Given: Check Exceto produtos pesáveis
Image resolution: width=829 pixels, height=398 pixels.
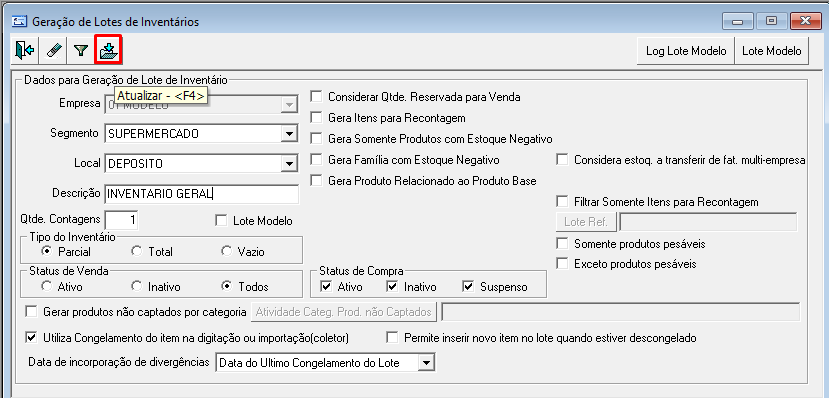Looking at the screenshot, I should click(x=562, y=263).
